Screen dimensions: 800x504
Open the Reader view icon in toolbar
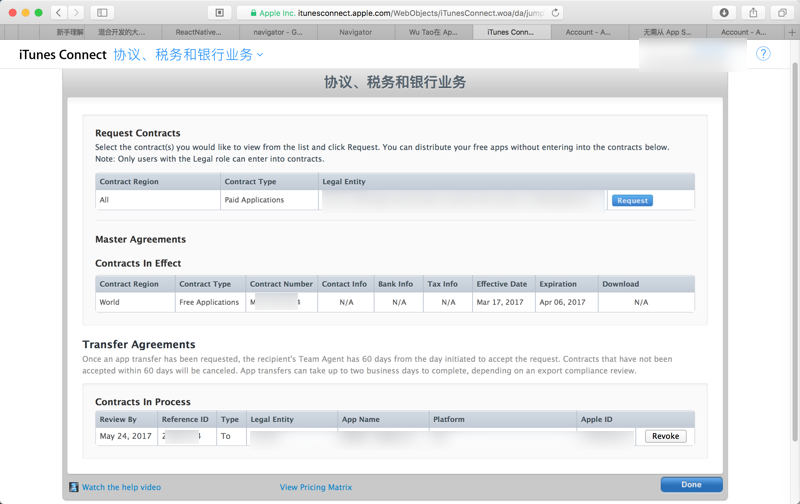pyautogui.click(x=219, y=13)
